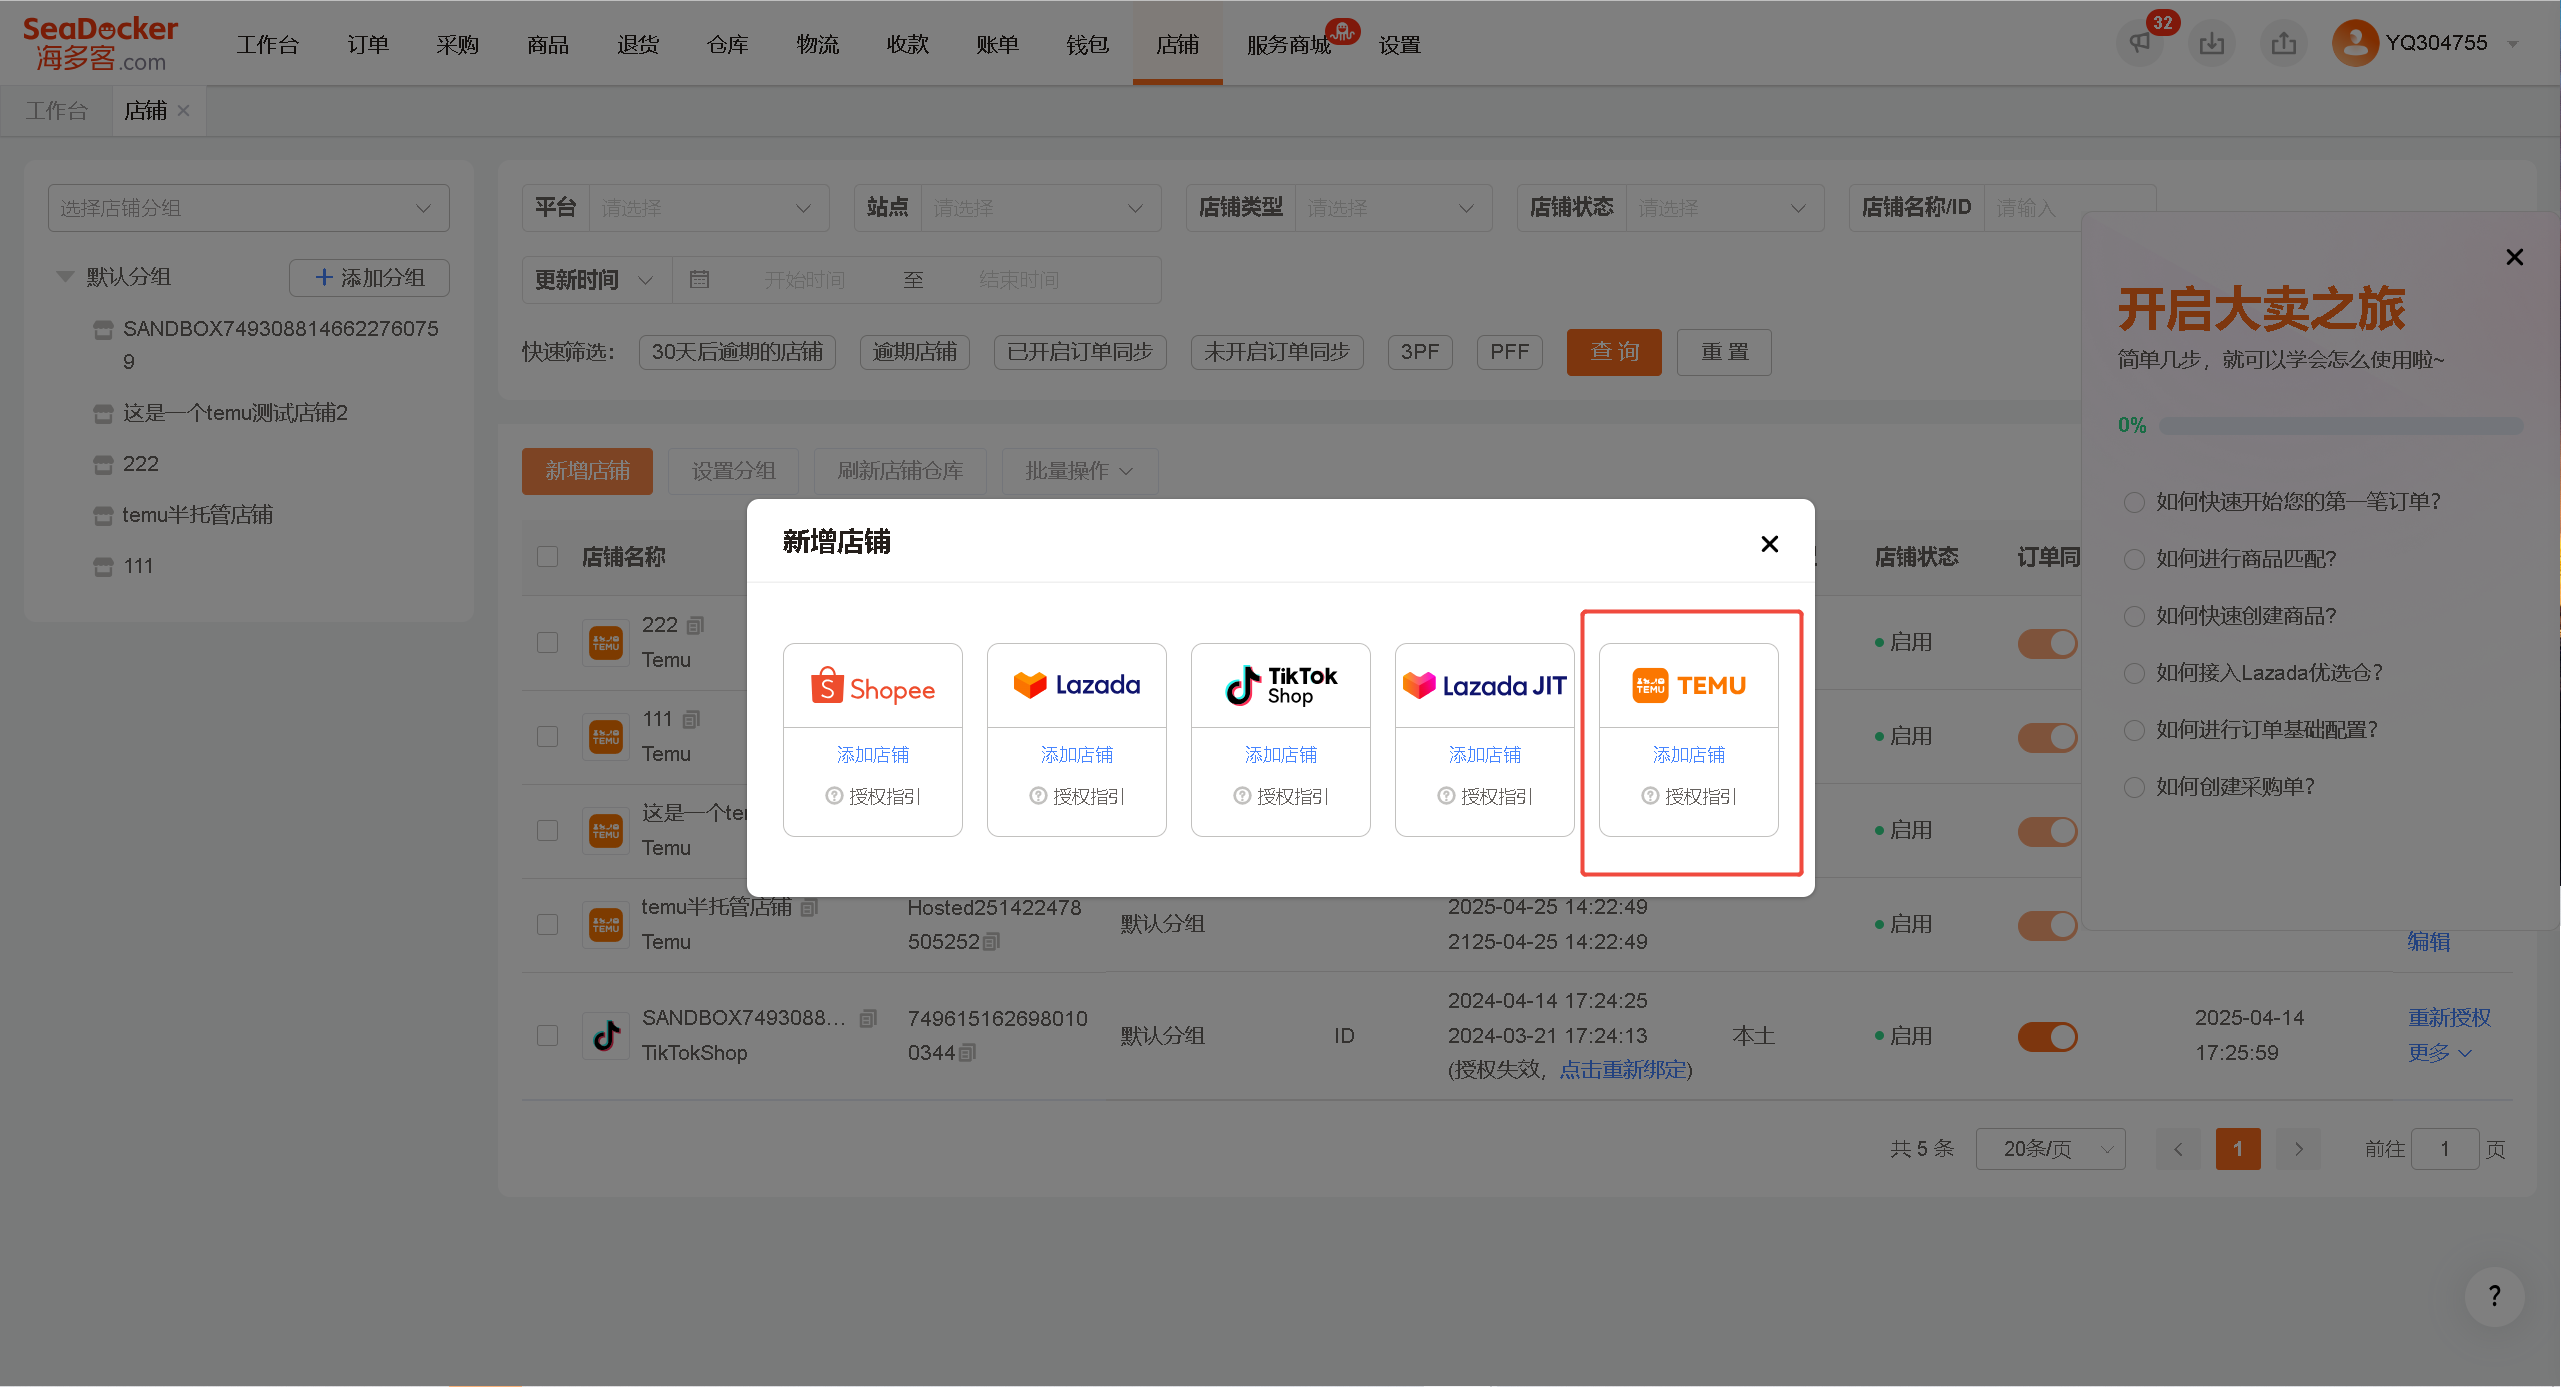Click the 查询 button
Image resolution: width=2561 pixels, height=1387 pixels.
(1614, 352)
